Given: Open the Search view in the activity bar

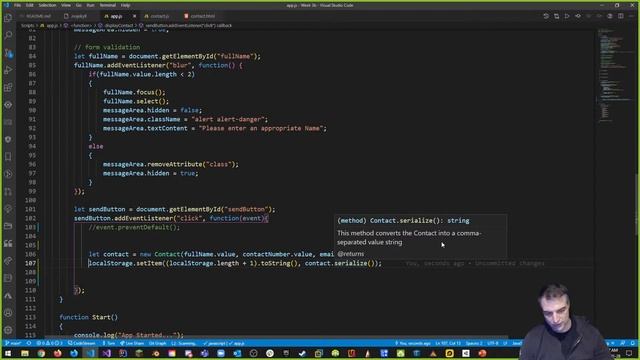Looking at the screenshot, I should click(x=8, y=36).
